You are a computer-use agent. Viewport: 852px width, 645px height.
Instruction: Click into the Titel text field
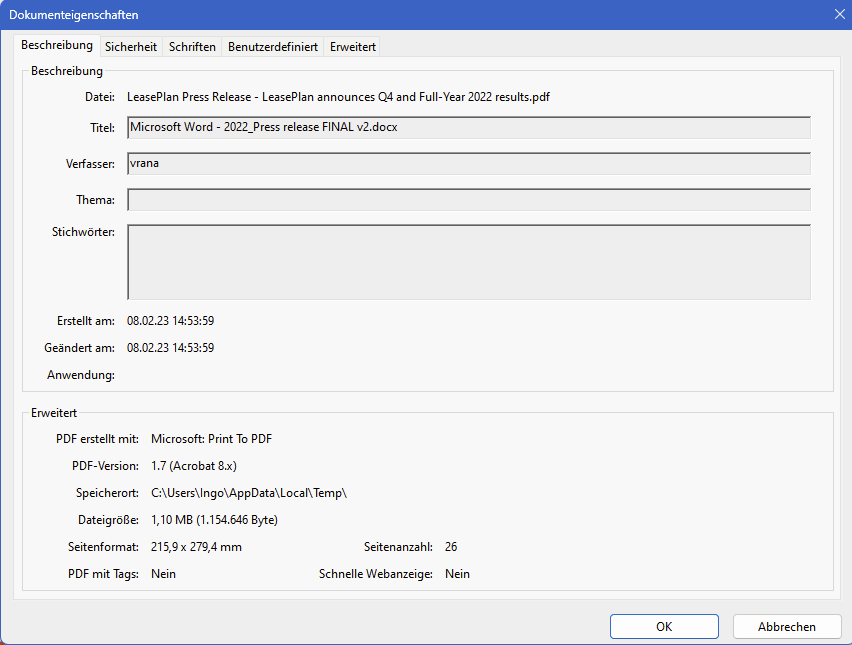468,128
